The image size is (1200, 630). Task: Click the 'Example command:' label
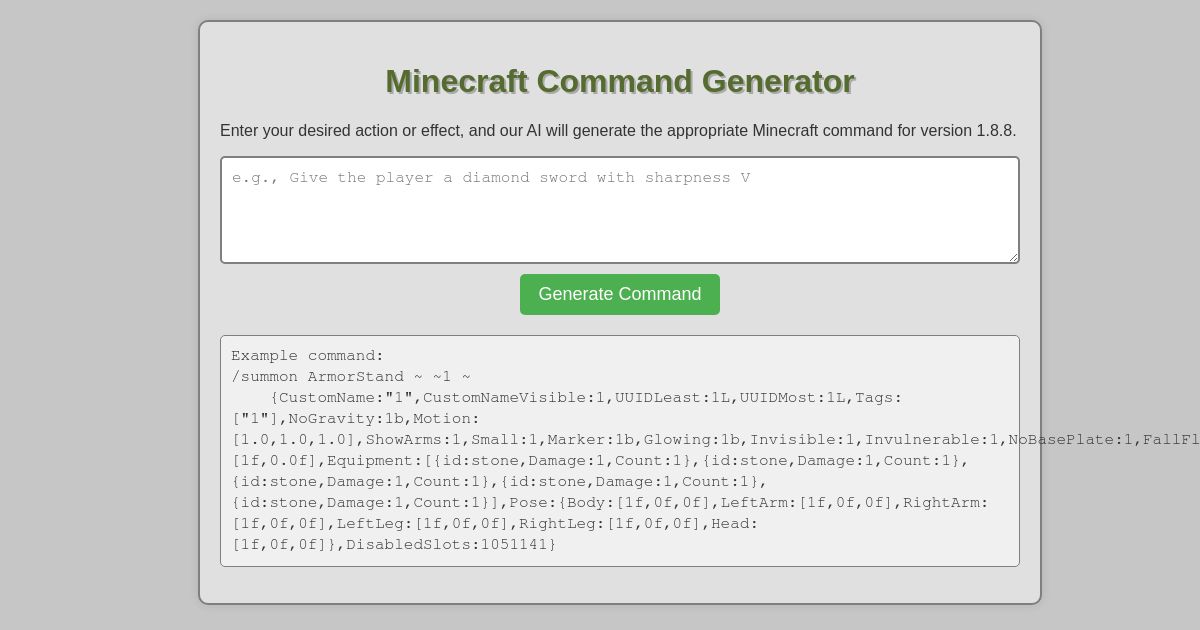click(308, 356)
